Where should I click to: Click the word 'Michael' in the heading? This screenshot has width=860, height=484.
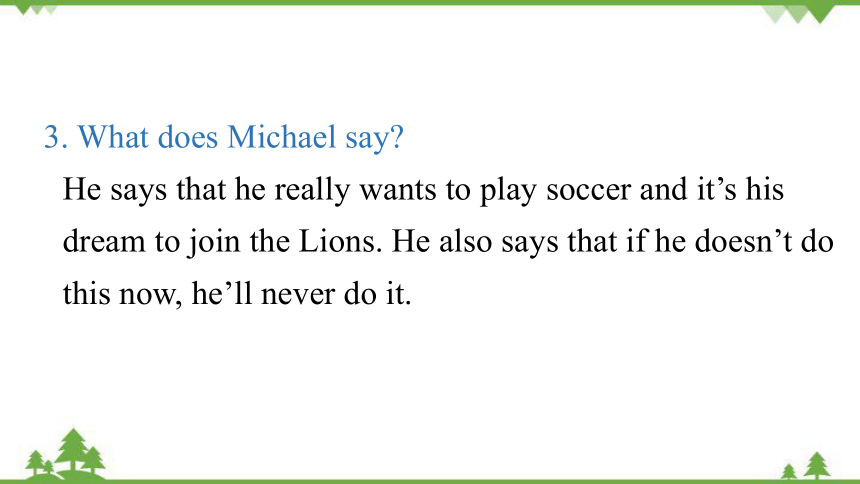point(282,137)
